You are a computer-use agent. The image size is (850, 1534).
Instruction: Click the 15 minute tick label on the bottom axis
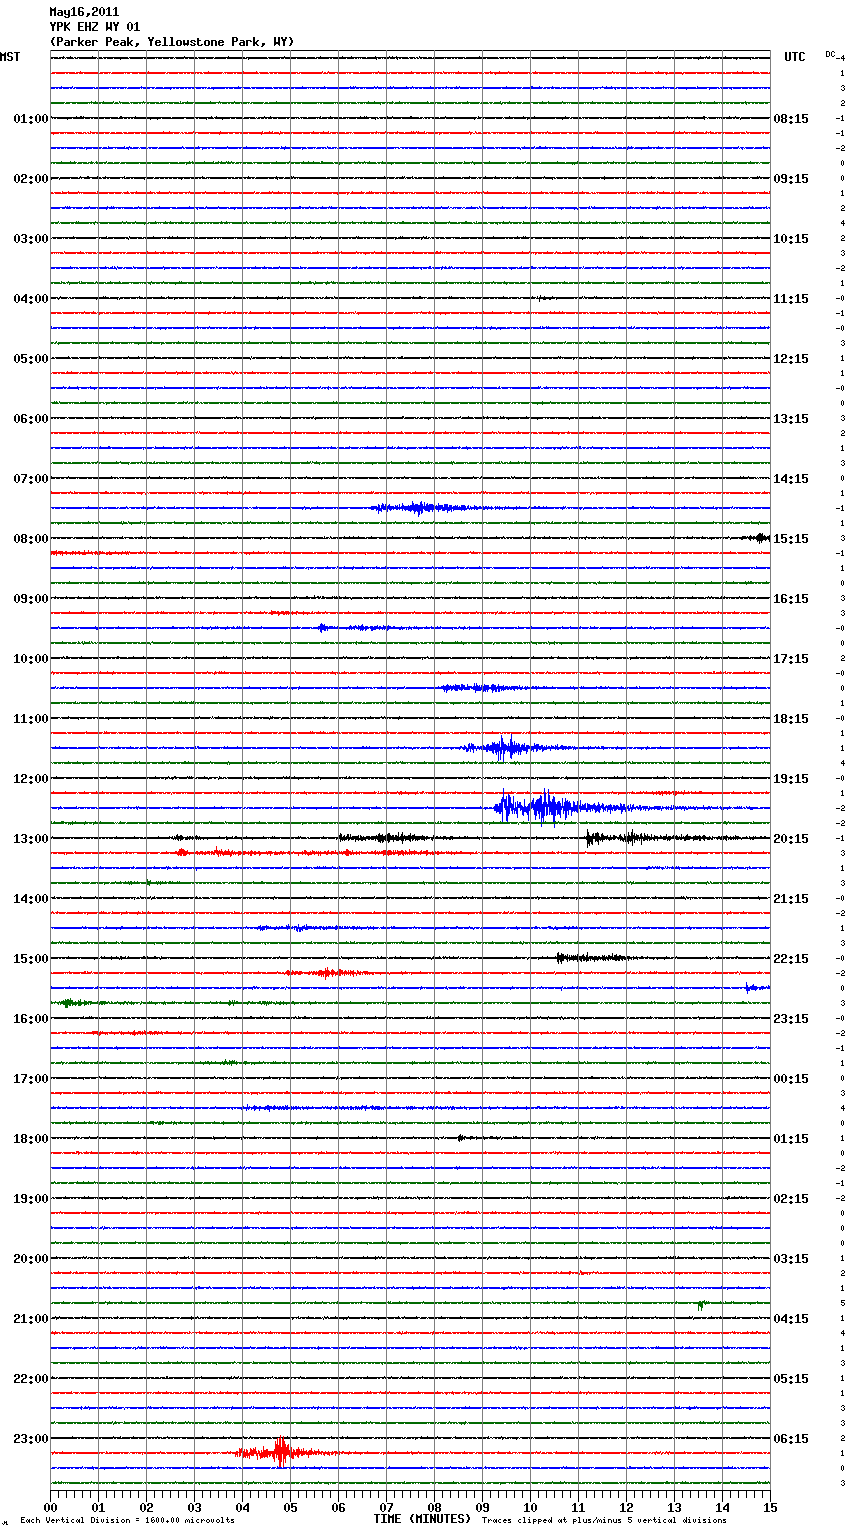pos(770,1507)
